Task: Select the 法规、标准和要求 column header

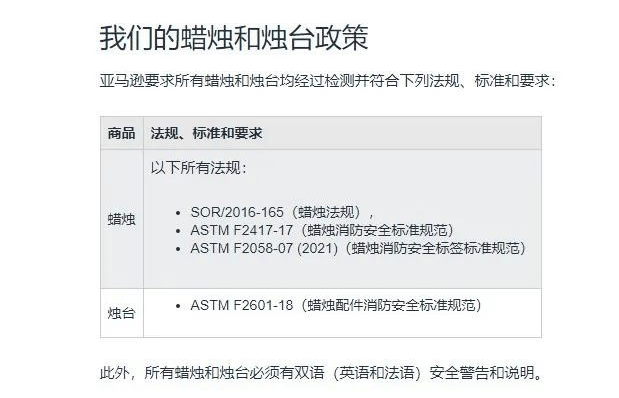Action: pos(342,133)
